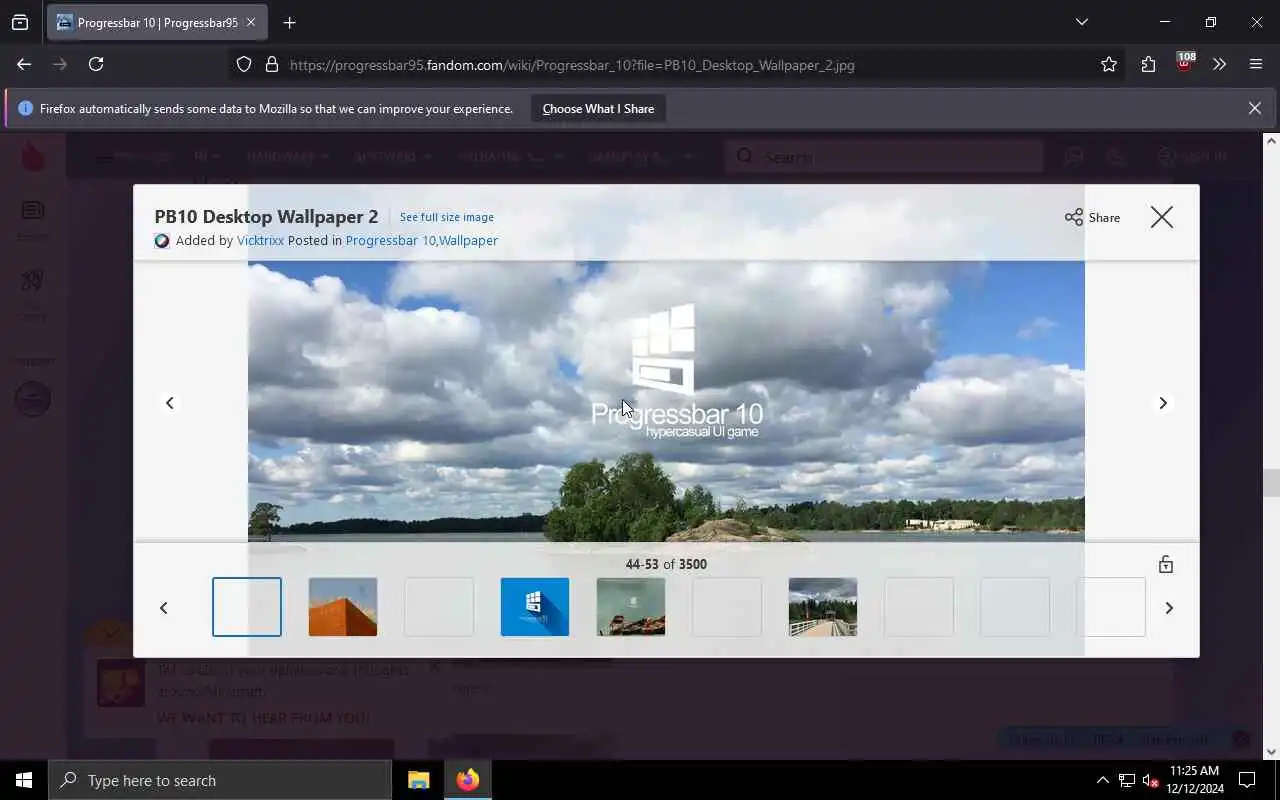Dismiss the Firefox data notification bar
The image size is (1280, 800).
coord(1254,108)
